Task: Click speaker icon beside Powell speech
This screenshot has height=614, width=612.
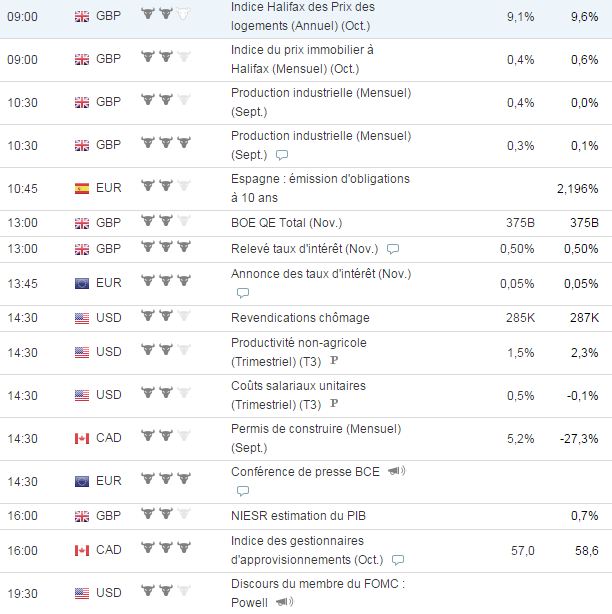Action: pyautogui.click(x=284, y=602)
